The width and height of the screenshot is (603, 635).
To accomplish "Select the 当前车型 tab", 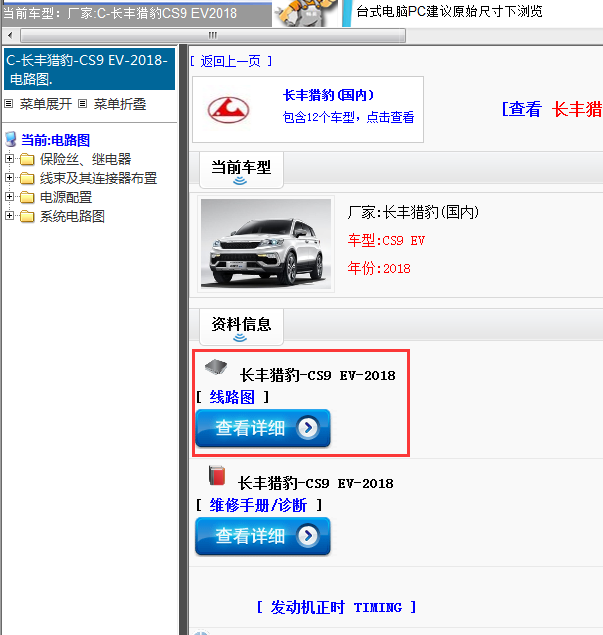I will point(241,170).
